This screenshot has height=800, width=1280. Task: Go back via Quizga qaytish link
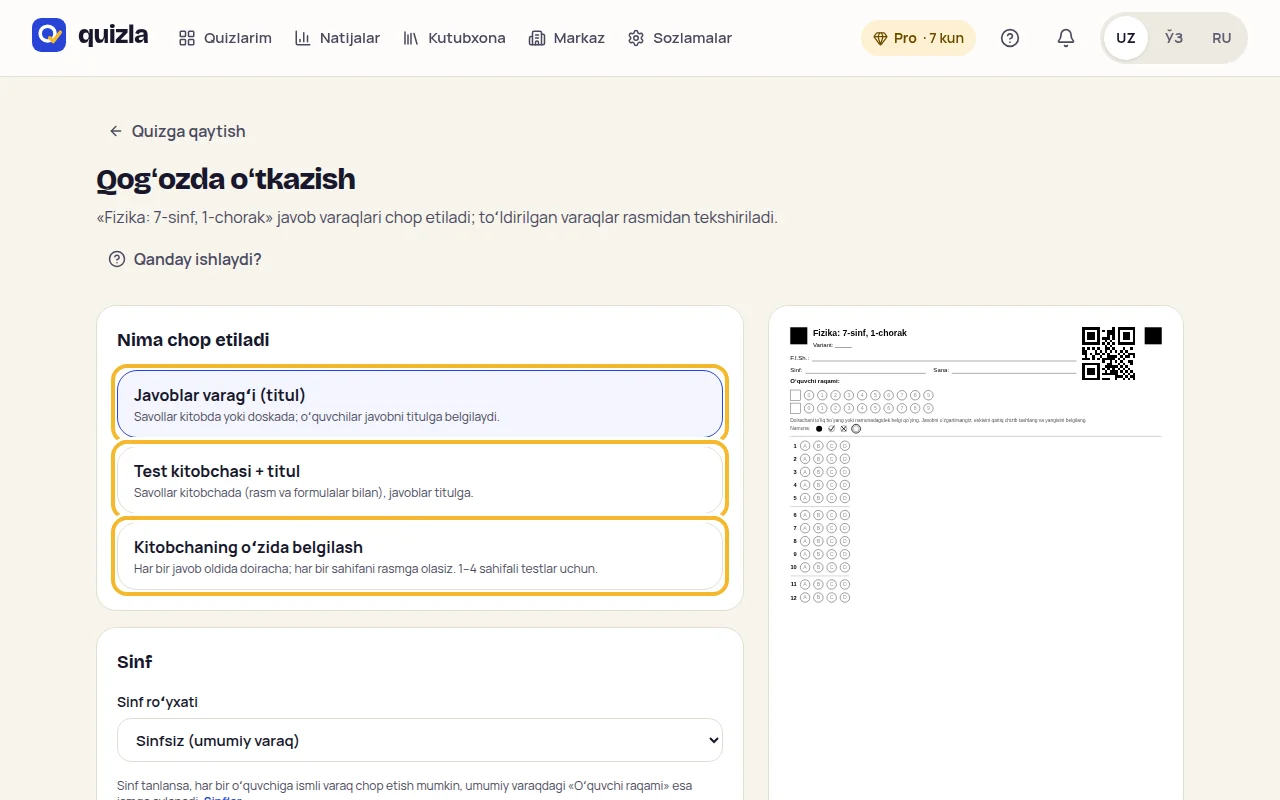click(x=176, y=131)
